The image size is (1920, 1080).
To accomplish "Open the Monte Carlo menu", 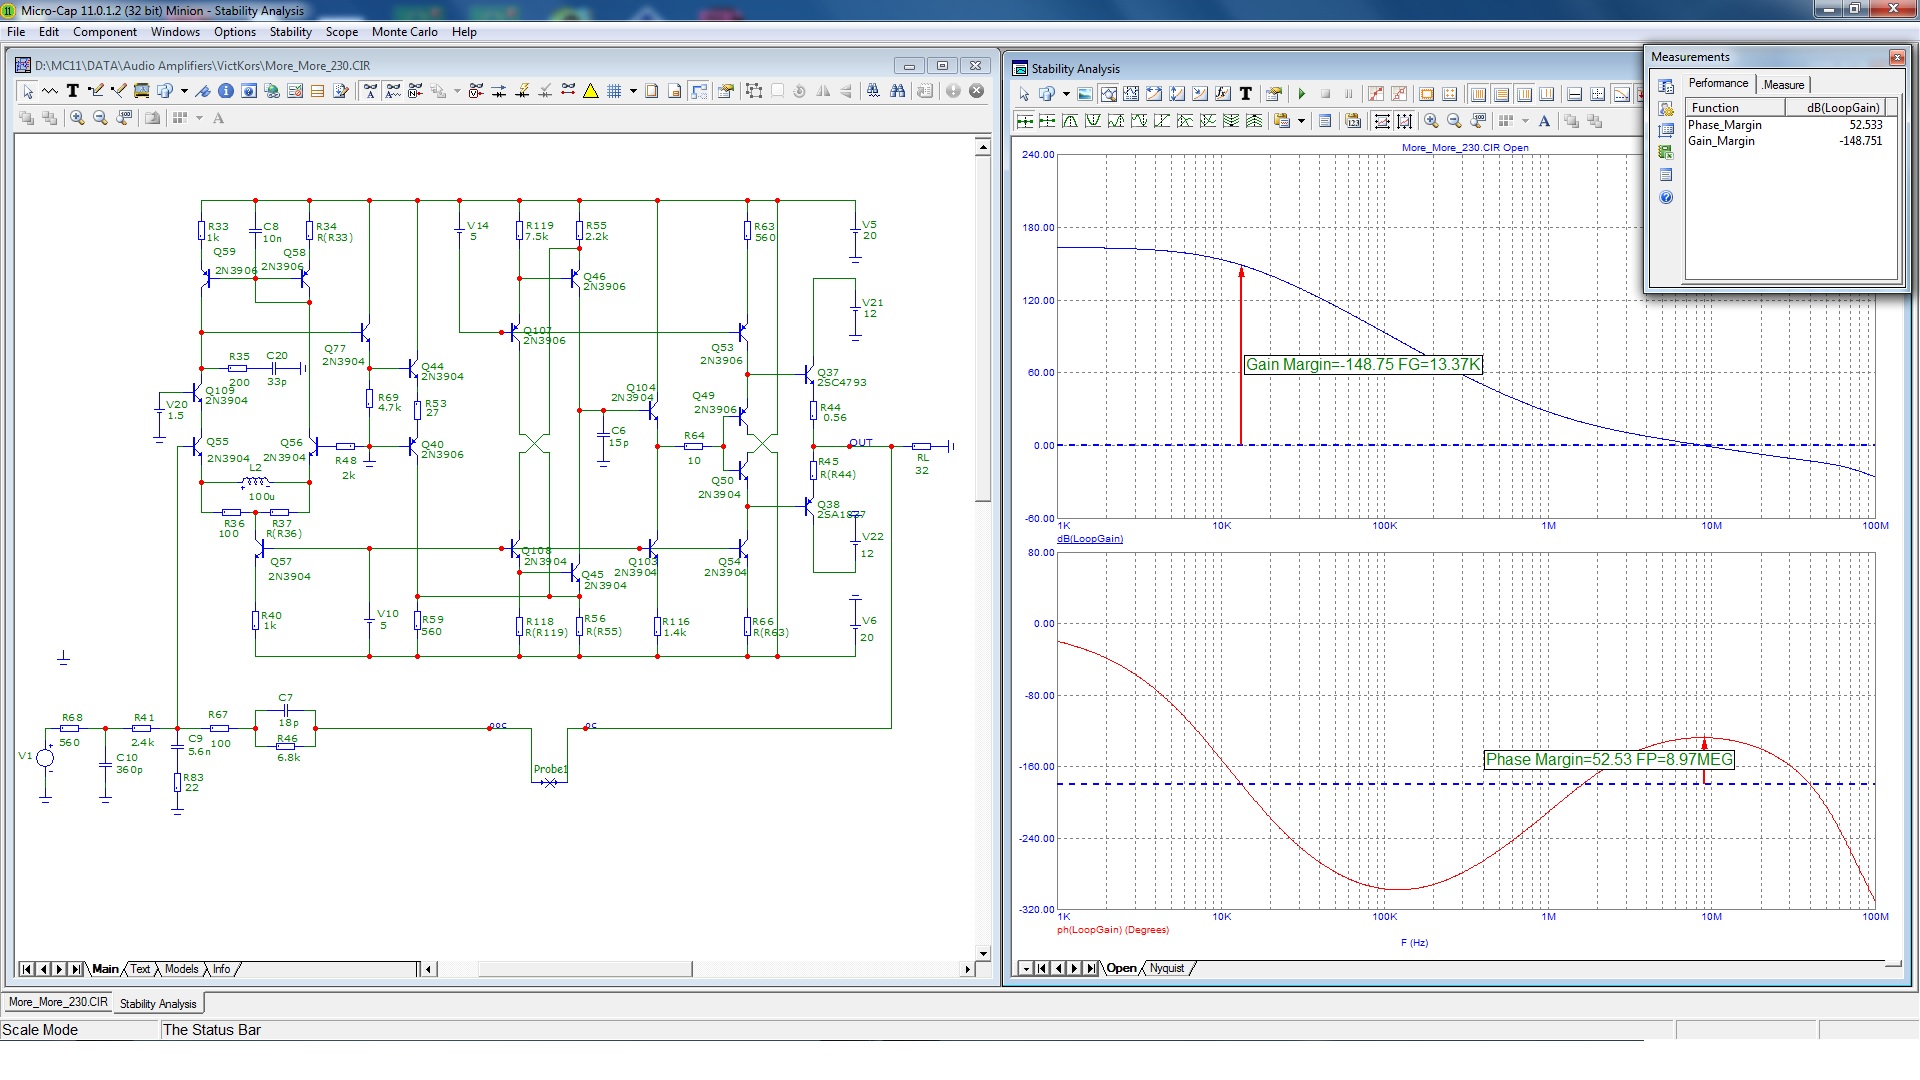I will click(x=404, y=32).
